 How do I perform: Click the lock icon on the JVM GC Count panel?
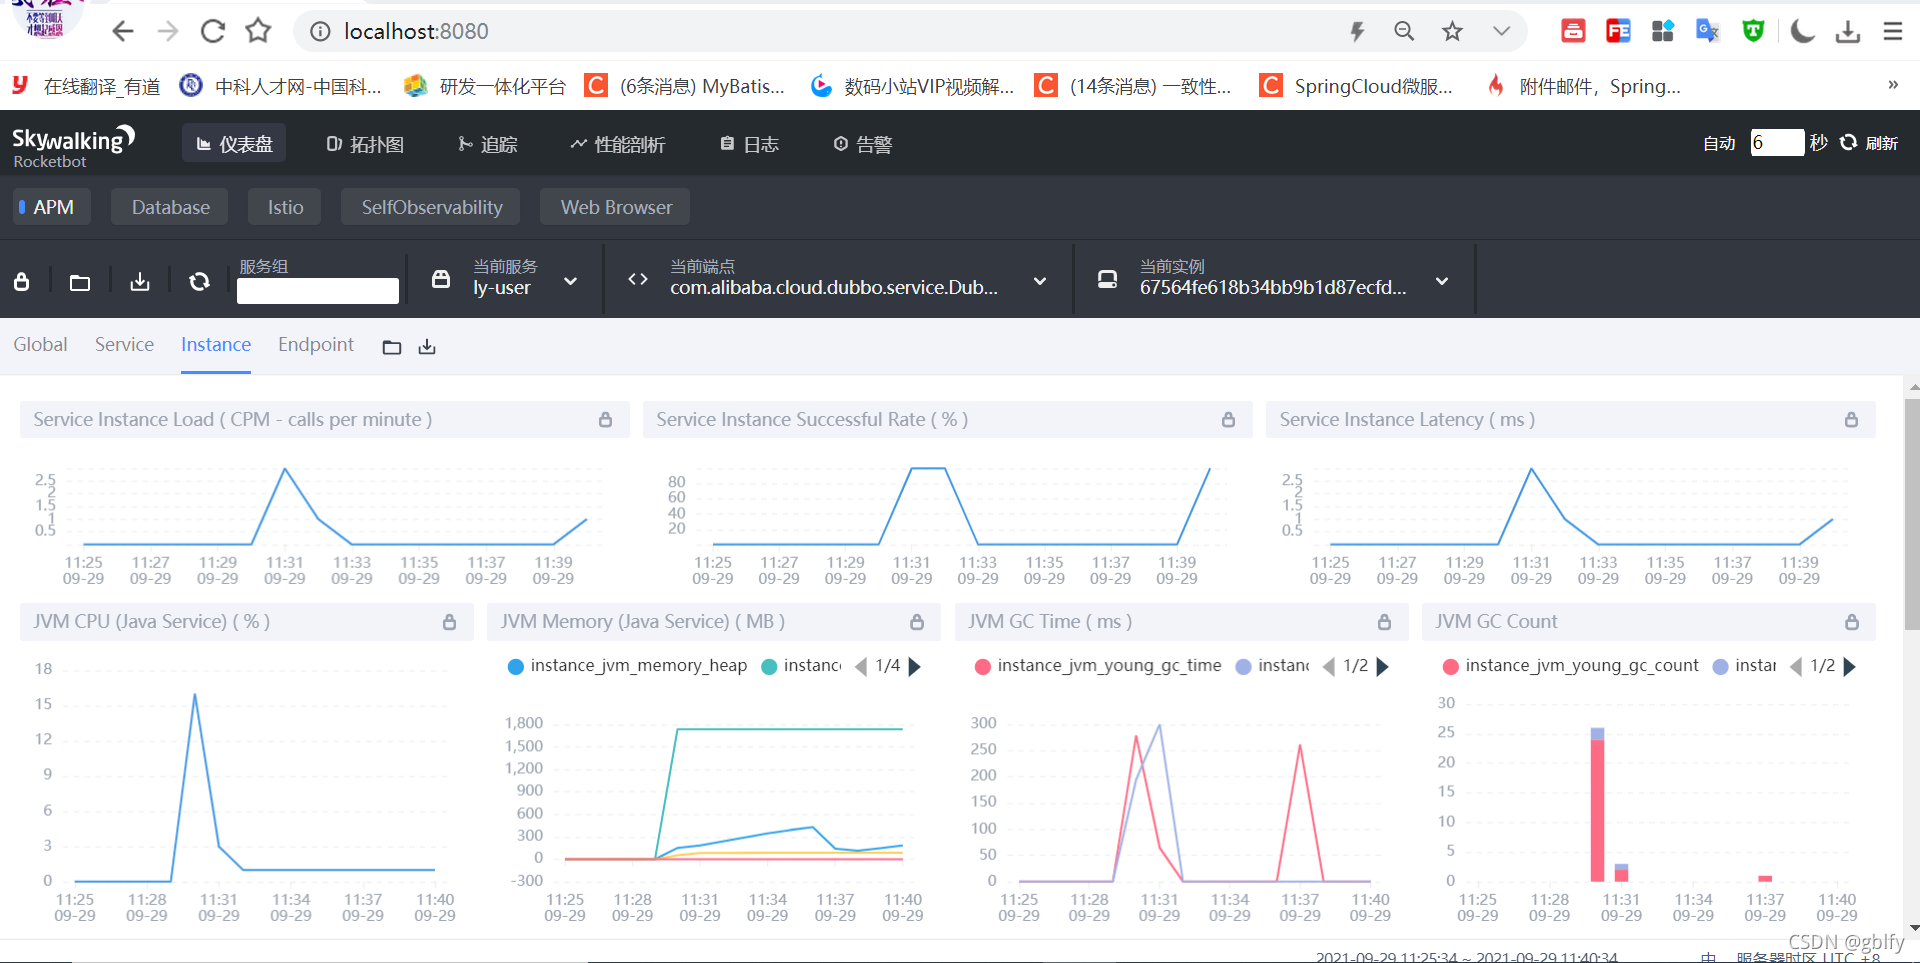pos(1851,622)
